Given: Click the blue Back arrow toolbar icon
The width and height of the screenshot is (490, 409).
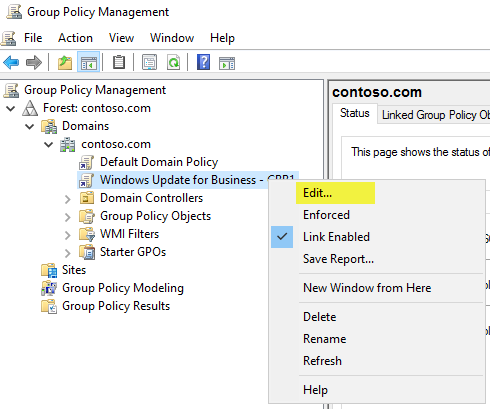Looking at the screenshot, I should click(11, 62).
